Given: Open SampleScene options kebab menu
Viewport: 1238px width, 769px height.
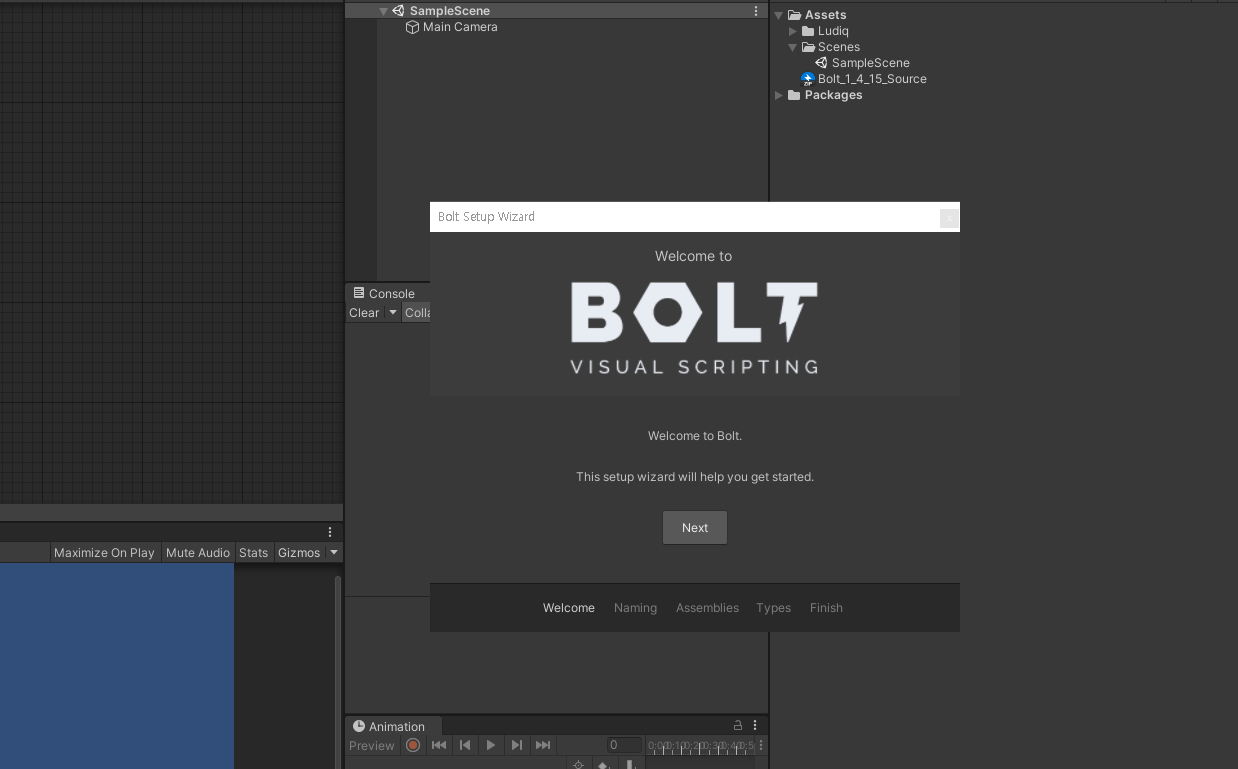Looking at the screenshot, I should pyautogui.click(x=756, y=11).
